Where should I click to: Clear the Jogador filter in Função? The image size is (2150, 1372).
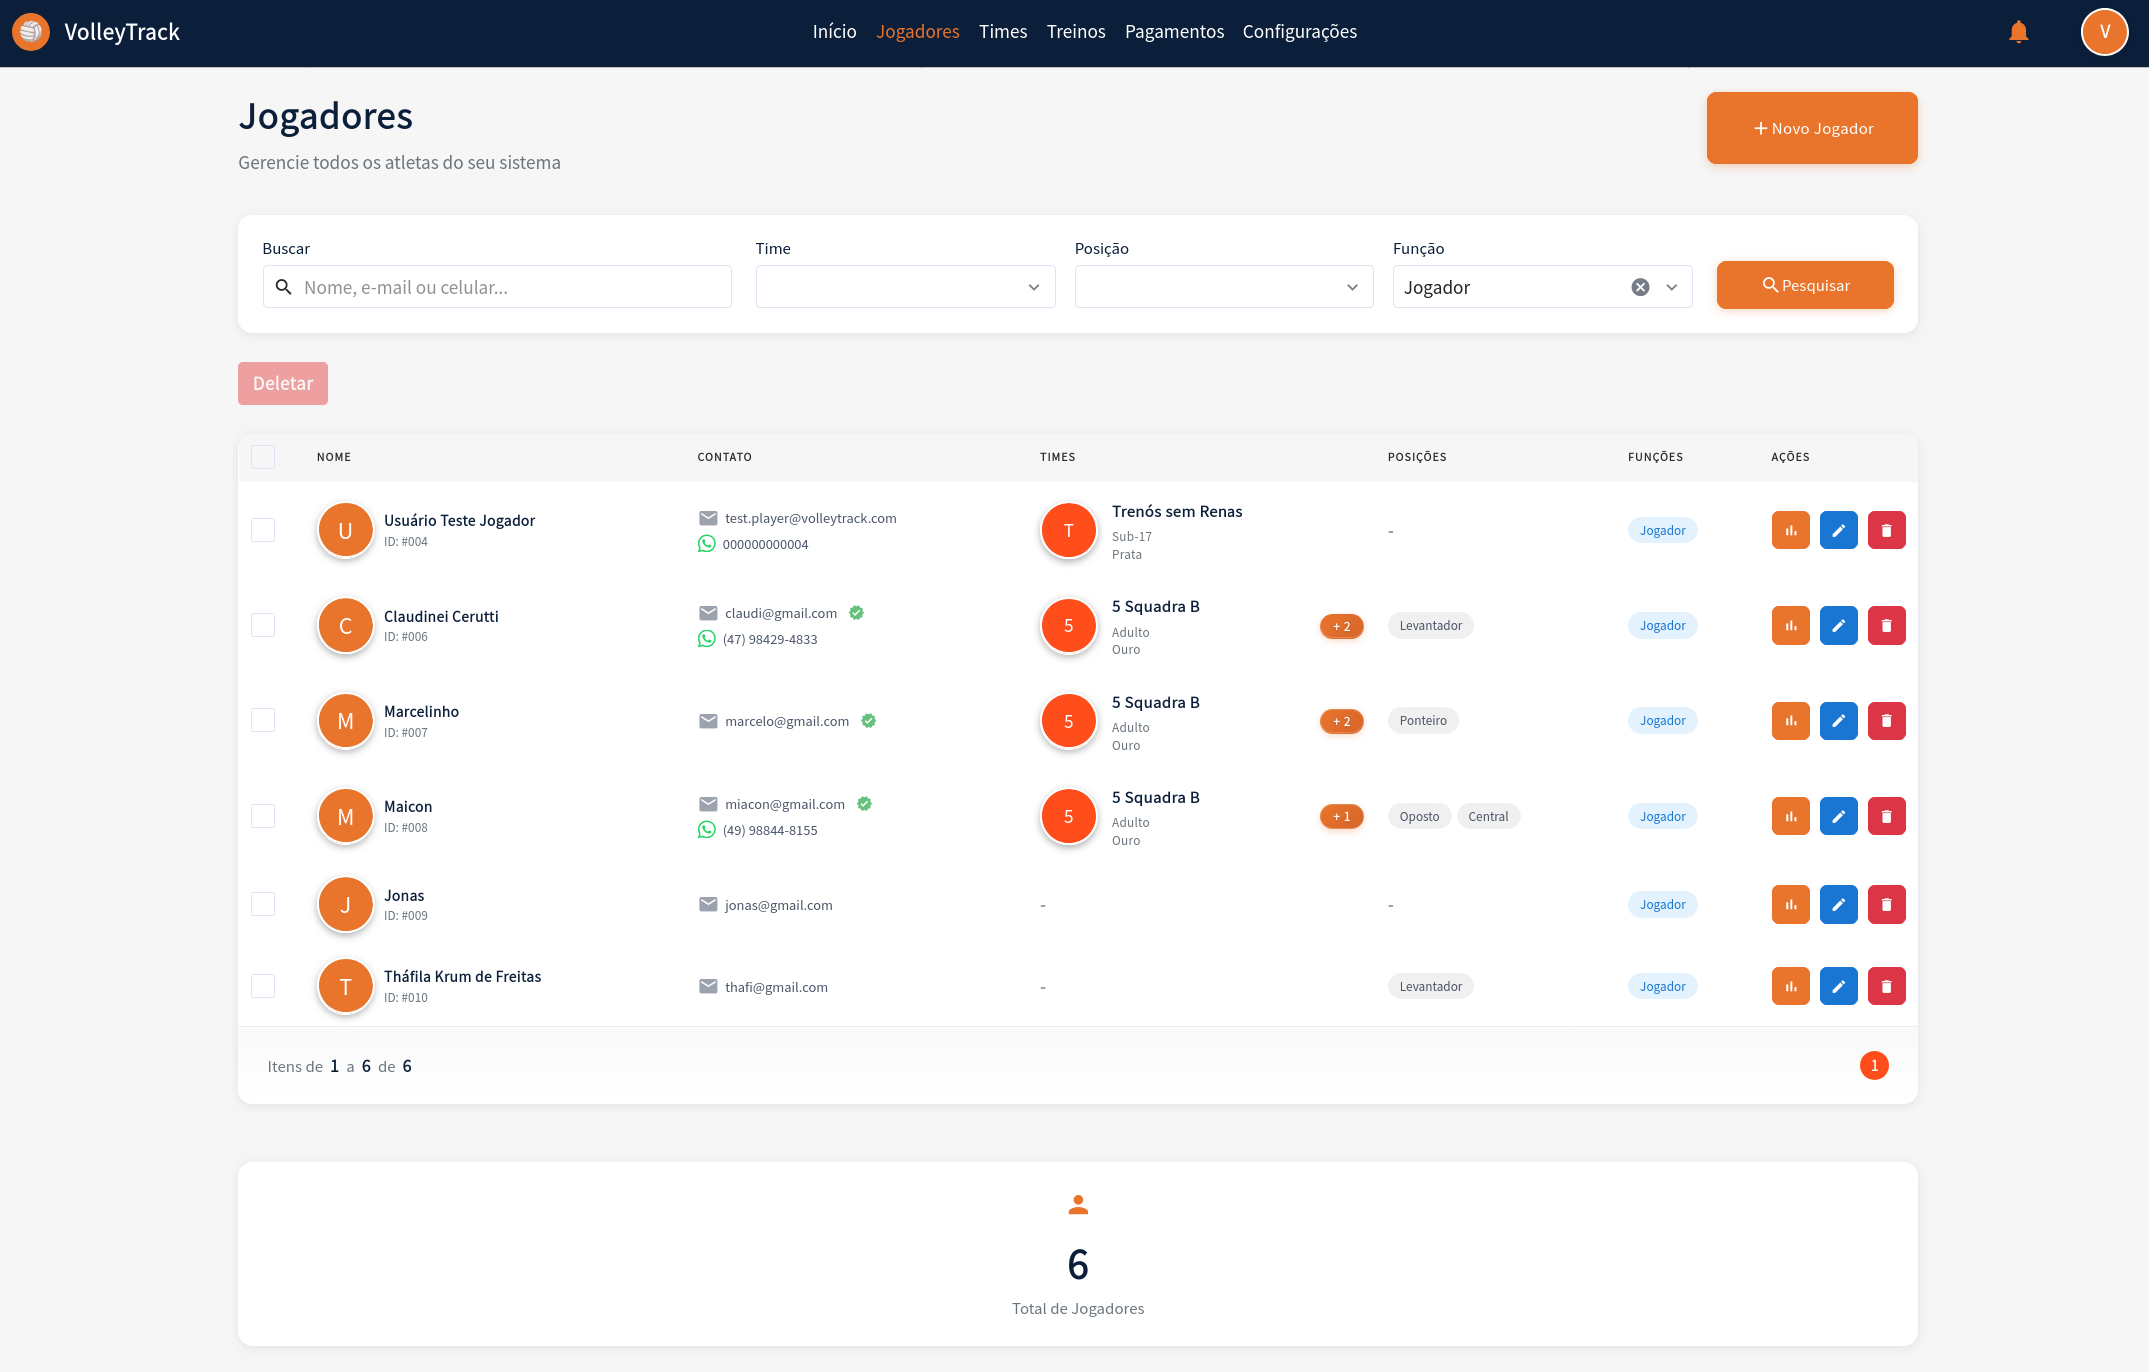click(x=1640, y=288)
